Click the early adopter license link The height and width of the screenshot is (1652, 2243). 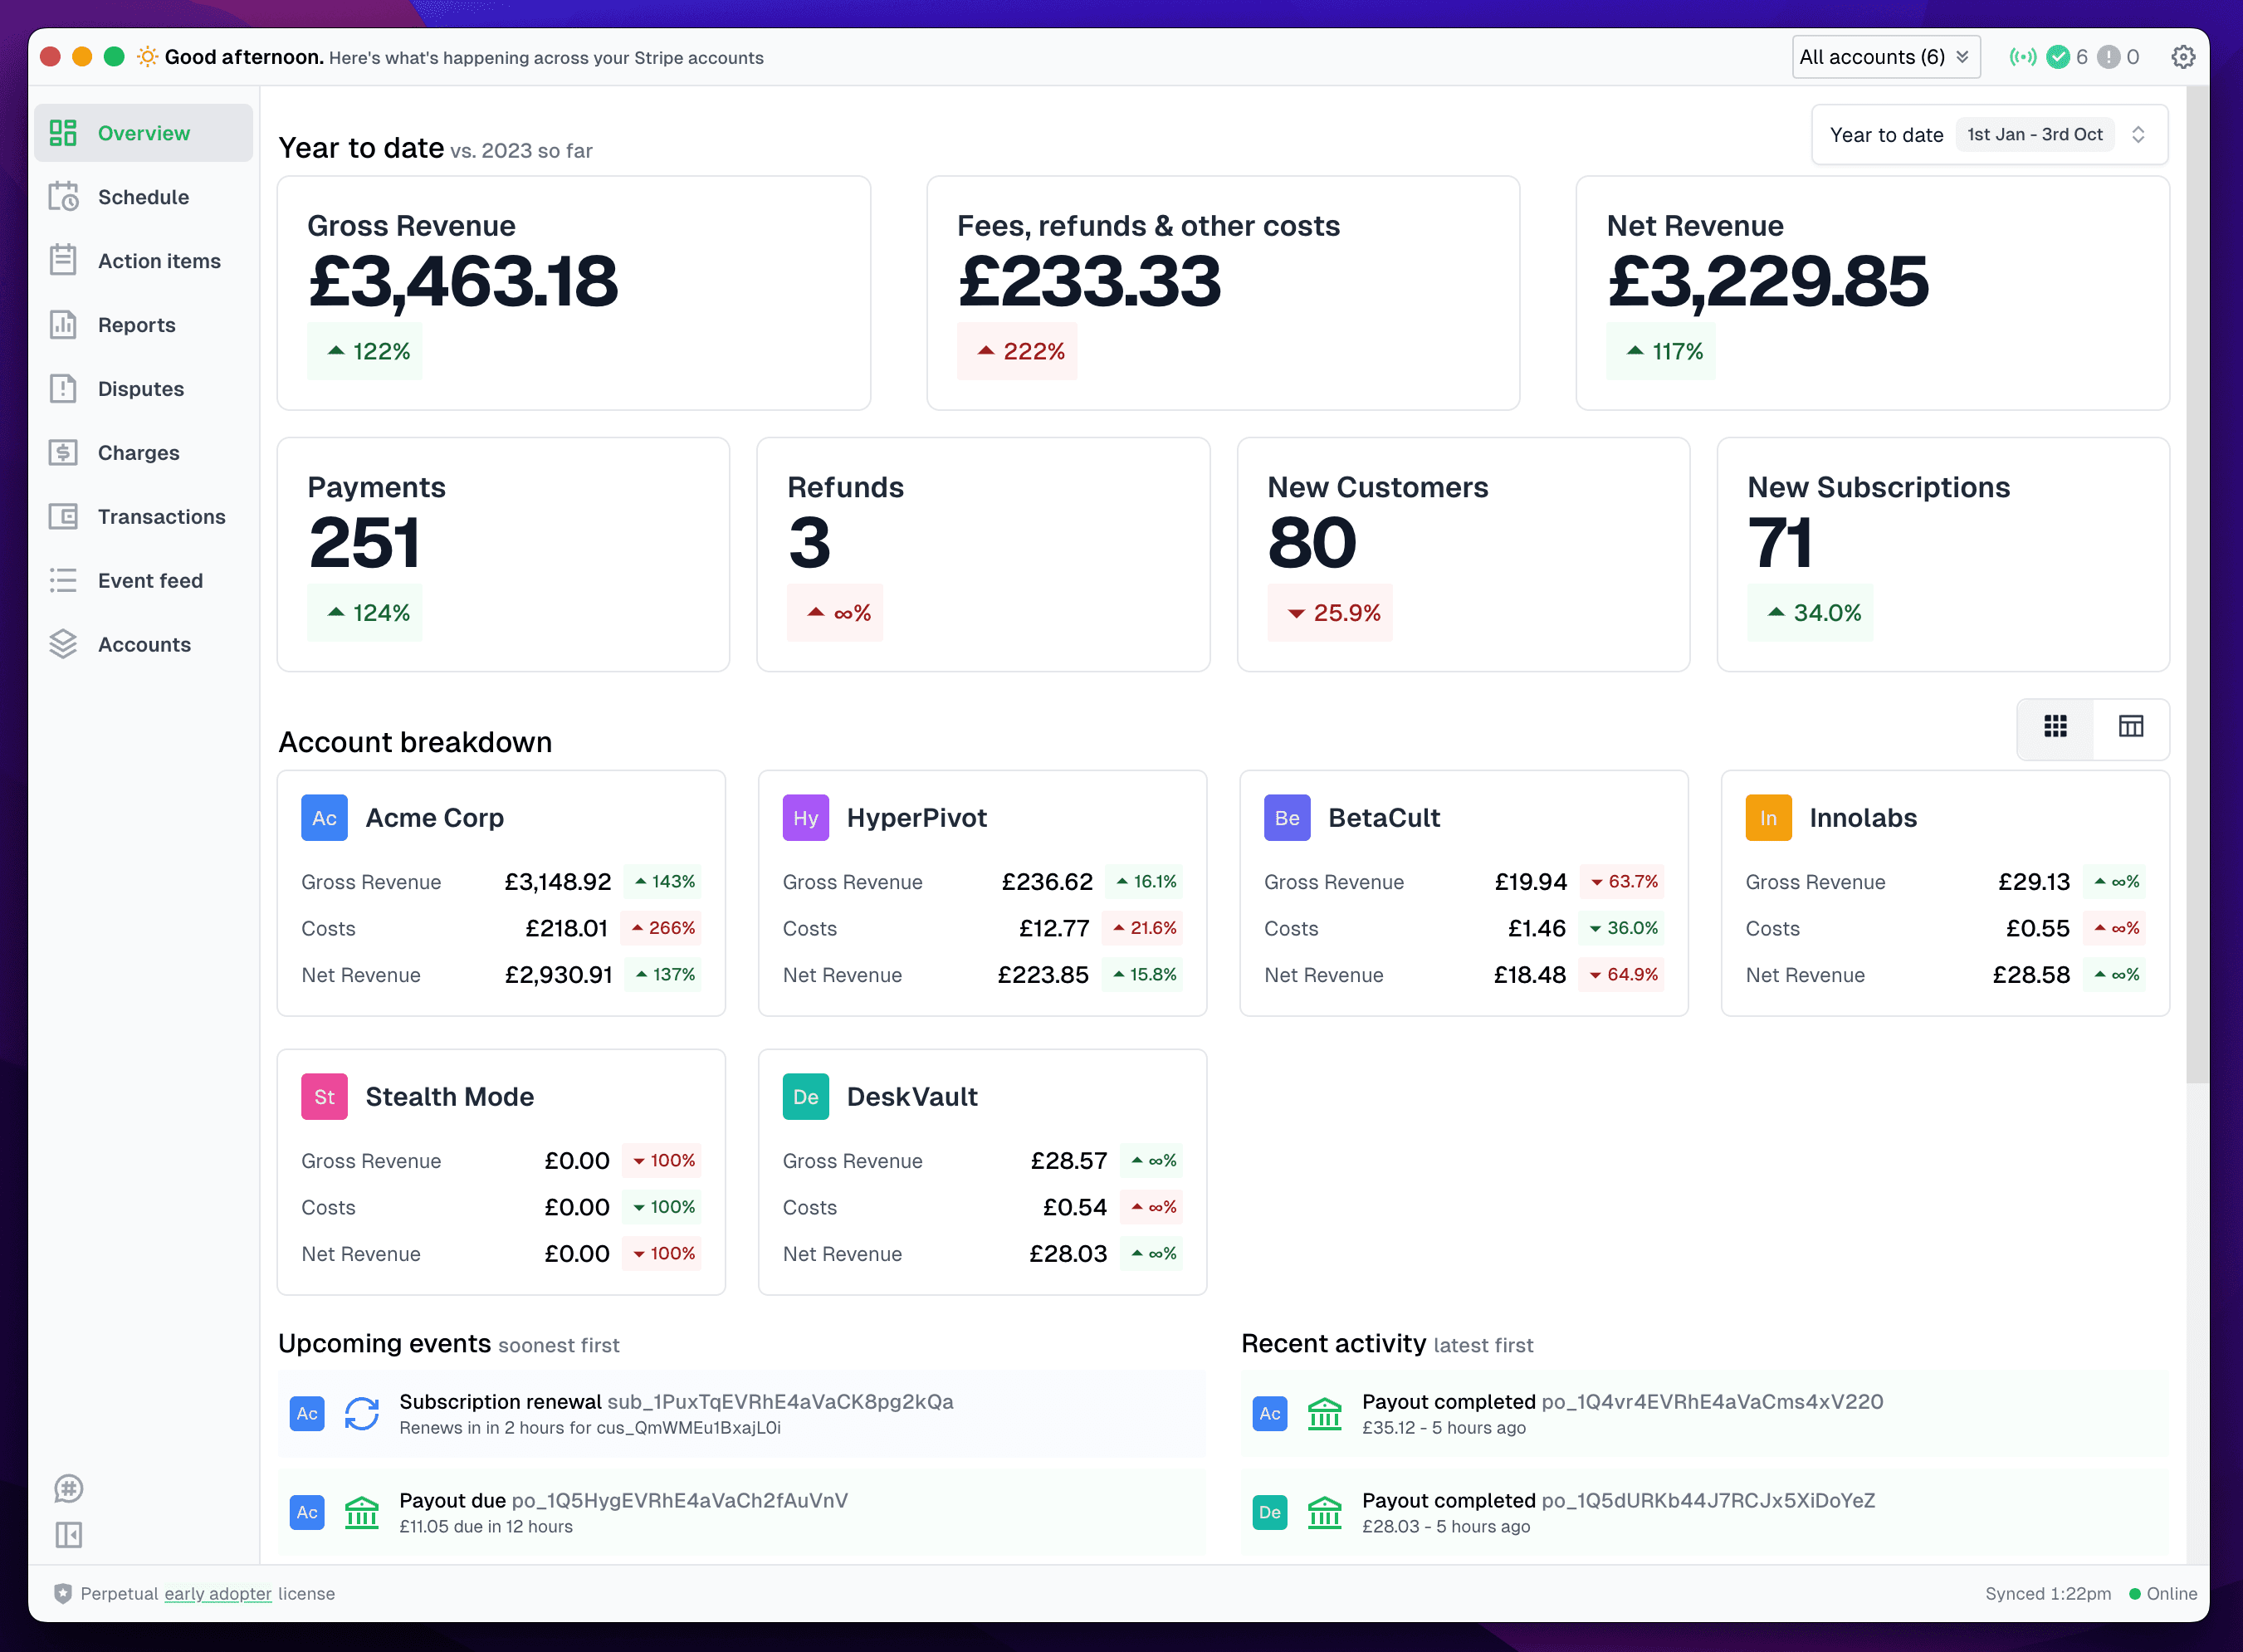pyautogui.click(x=217, y=1594)
